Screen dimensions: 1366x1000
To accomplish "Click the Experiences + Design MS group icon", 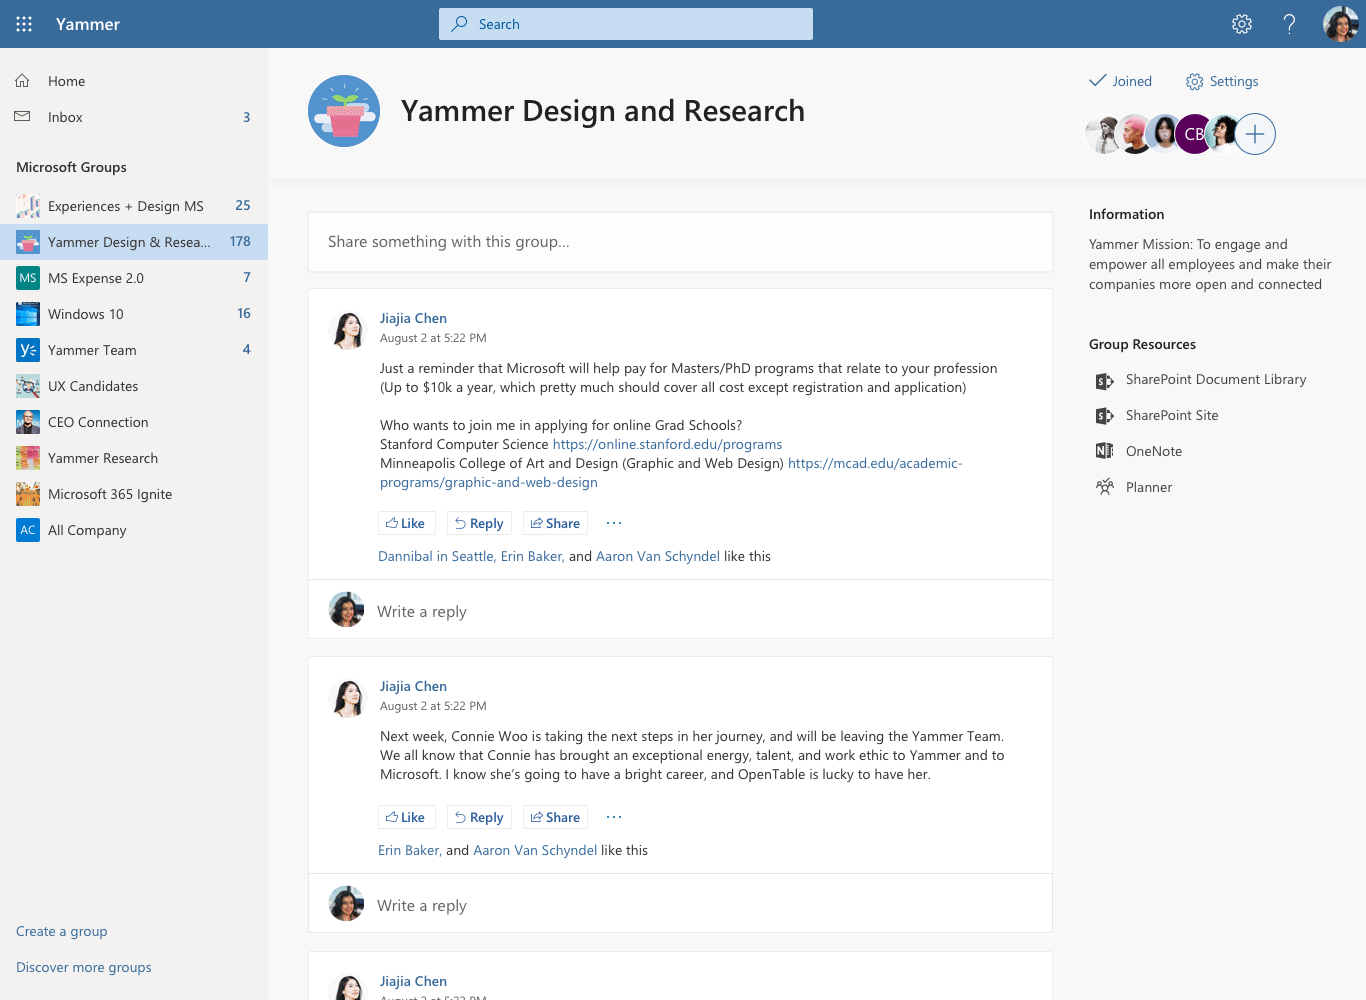I will (x=28, y=206).
